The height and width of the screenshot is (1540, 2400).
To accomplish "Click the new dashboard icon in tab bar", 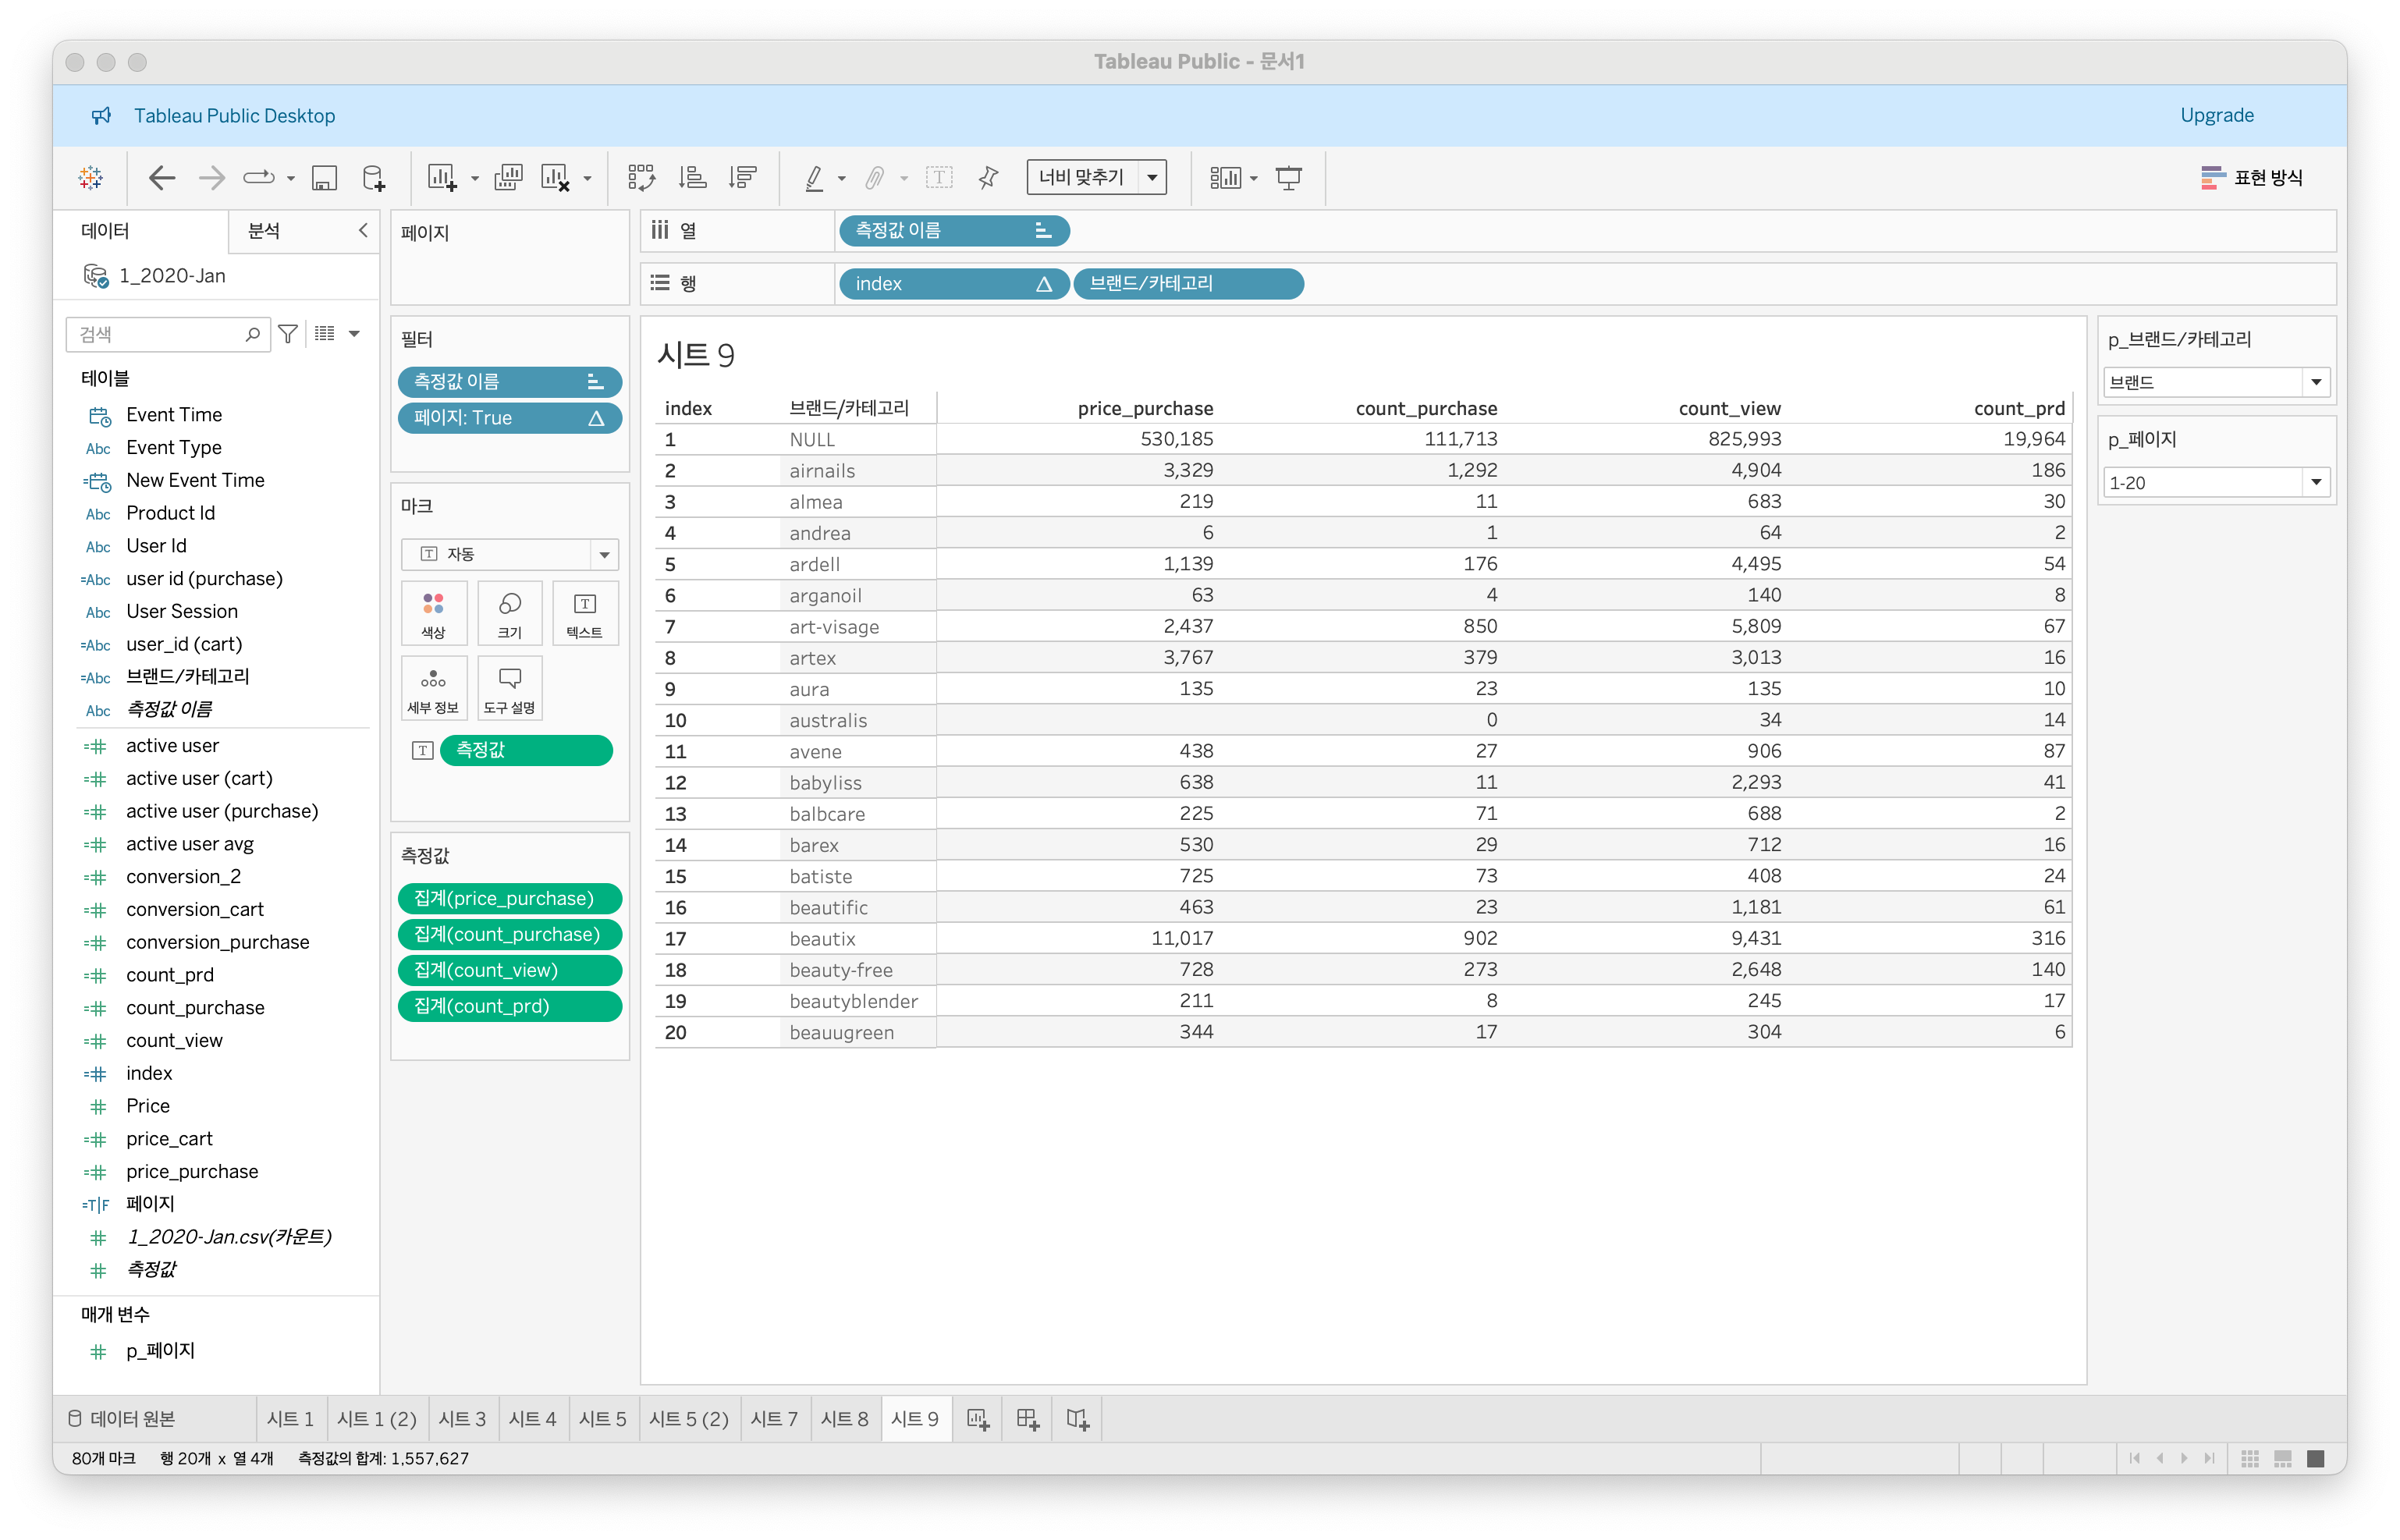I will click(1027, 1419).
